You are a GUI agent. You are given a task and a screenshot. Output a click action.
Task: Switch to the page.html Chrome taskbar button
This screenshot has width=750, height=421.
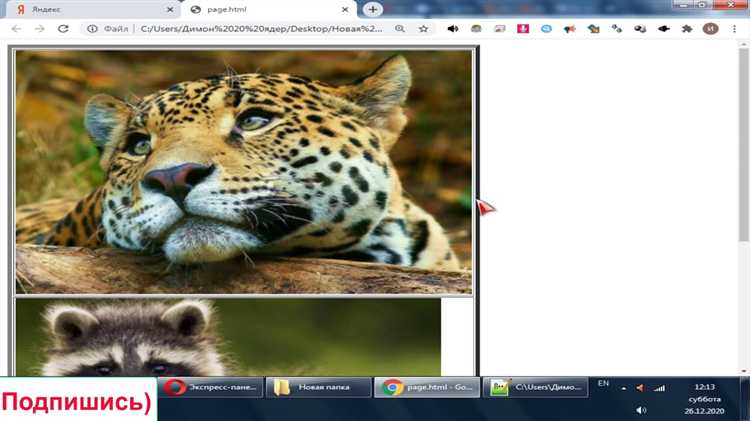427,387
